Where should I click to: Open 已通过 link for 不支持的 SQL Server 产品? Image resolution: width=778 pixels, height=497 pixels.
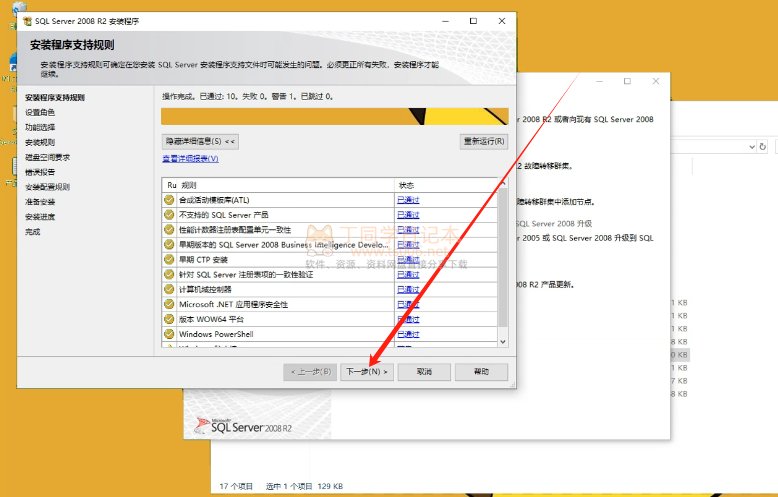(x=408, y=215)
